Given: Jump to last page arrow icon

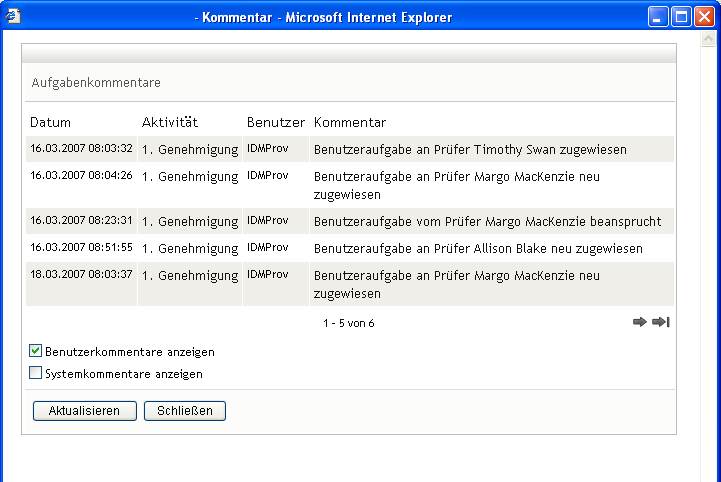Looking at the screenshot, I should tap(661, 322).
